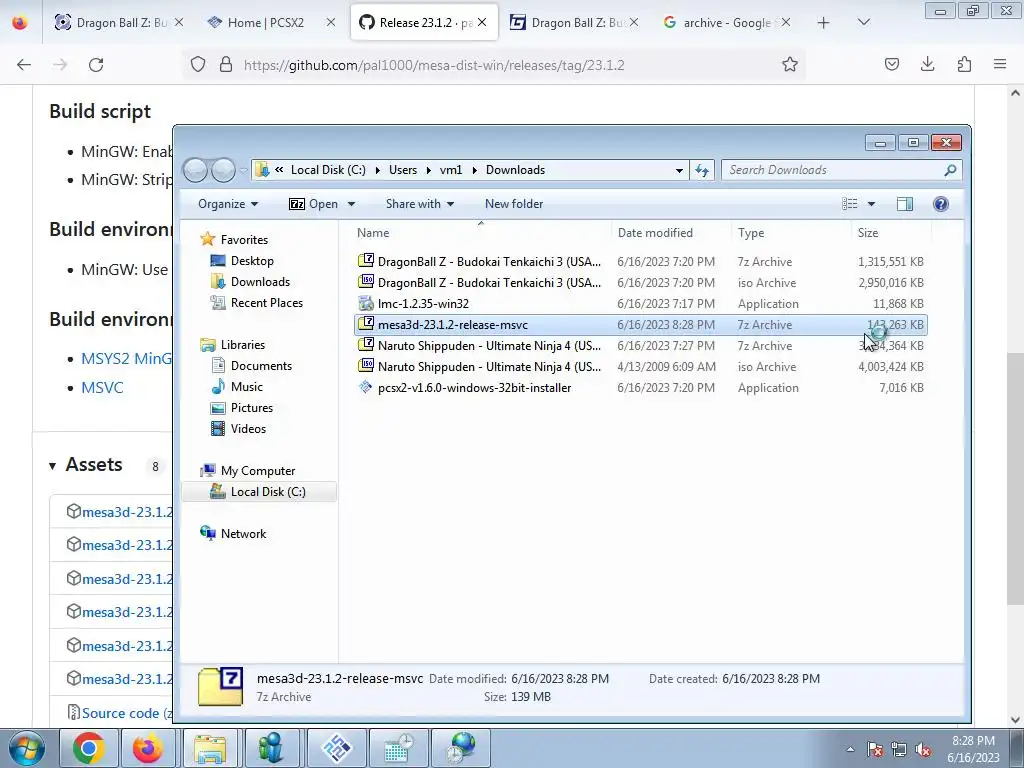
Task: Open Downloads in Favorites
Action: [x=250, y=281]
